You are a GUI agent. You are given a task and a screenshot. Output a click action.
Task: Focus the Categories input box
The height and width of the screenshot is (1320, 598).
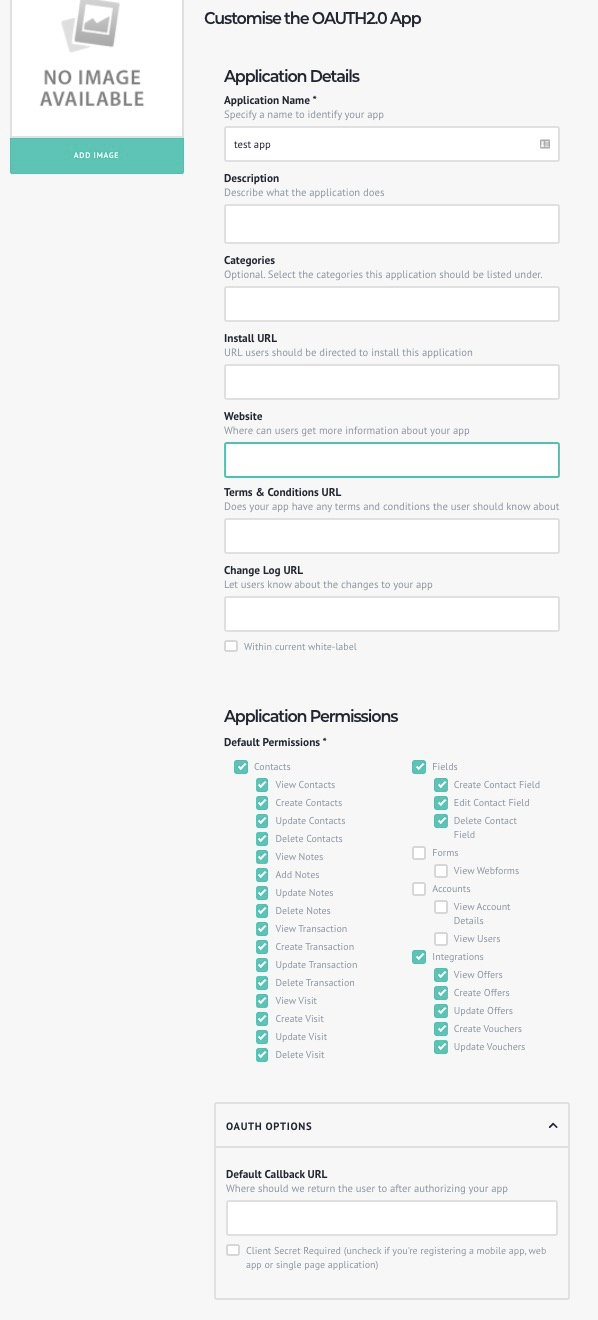coord(391,304)
